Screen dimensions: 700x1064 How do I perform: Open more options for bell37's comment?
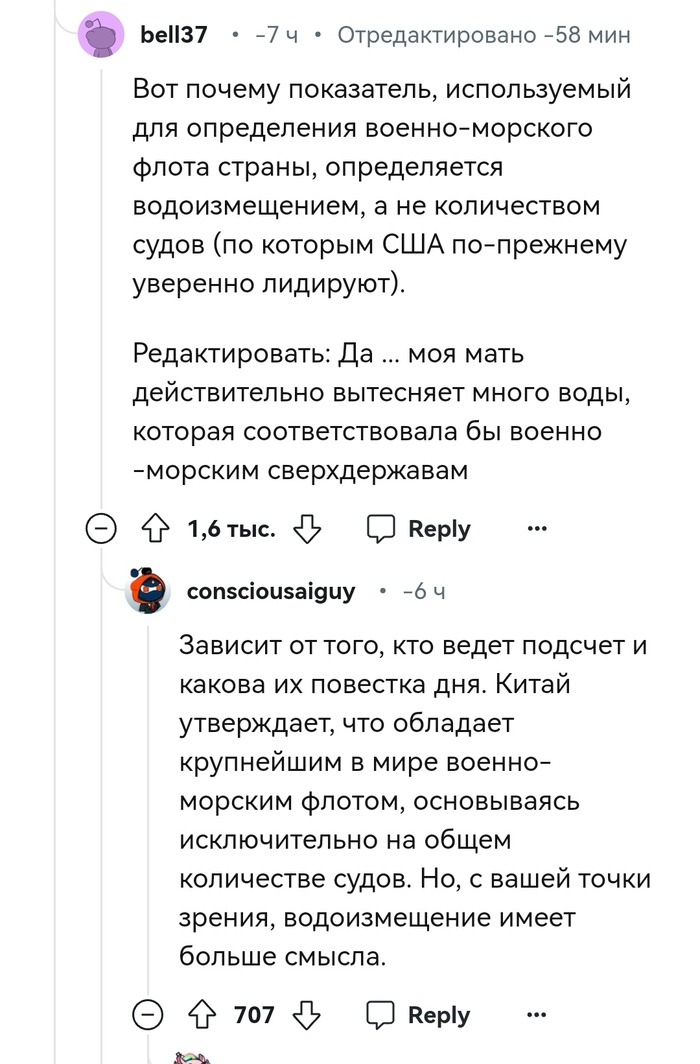click(x=537, y=529)
